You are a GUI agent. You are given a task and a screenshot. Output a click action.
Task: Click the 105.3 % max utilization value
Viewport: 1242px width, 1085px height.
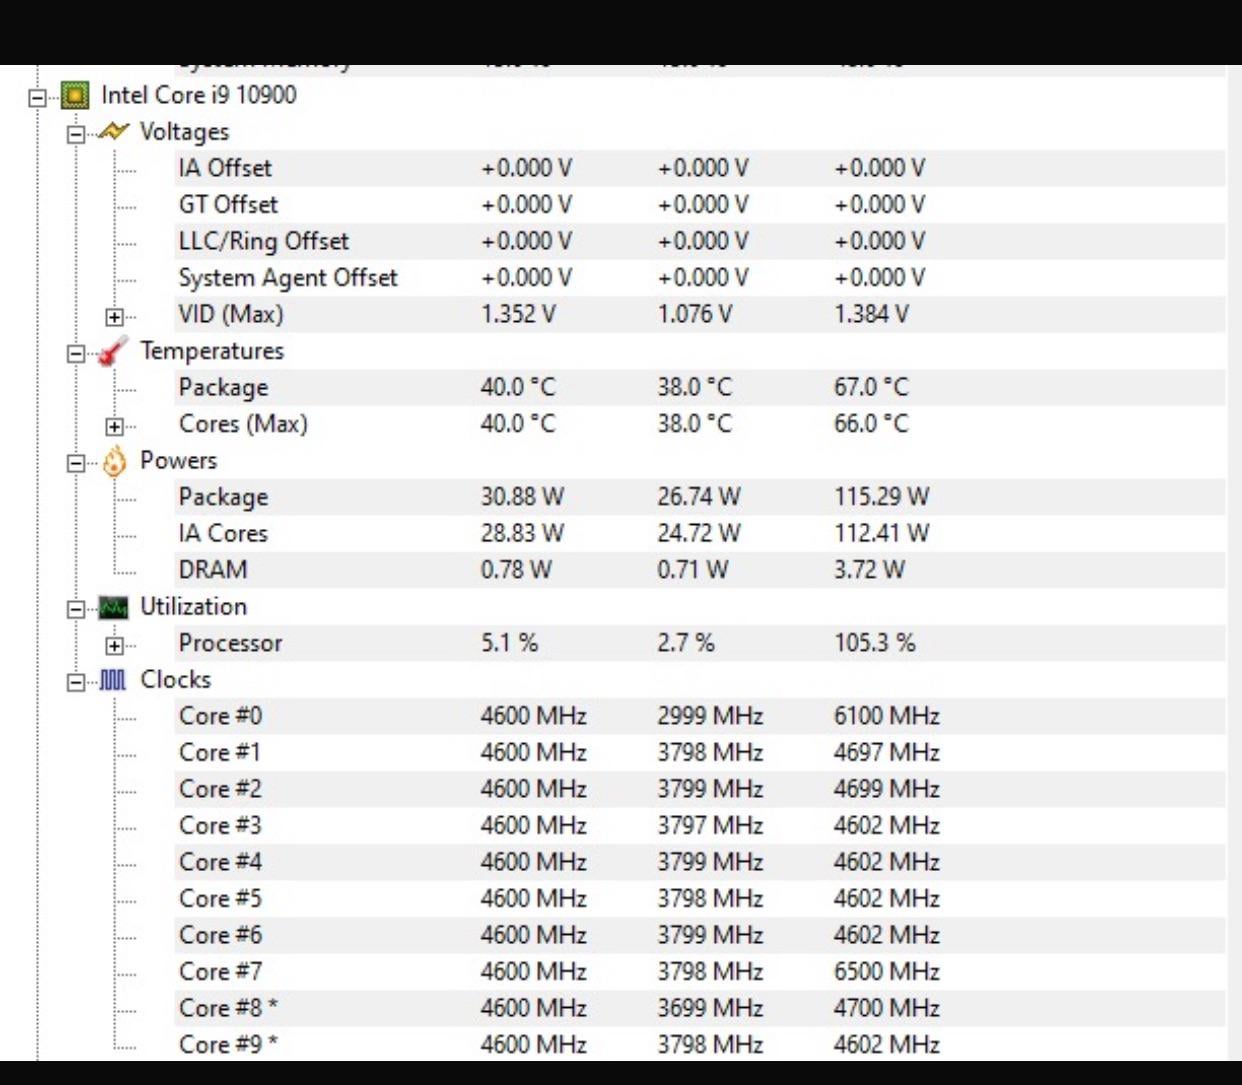pyautogui.click(x=875, y=643)
